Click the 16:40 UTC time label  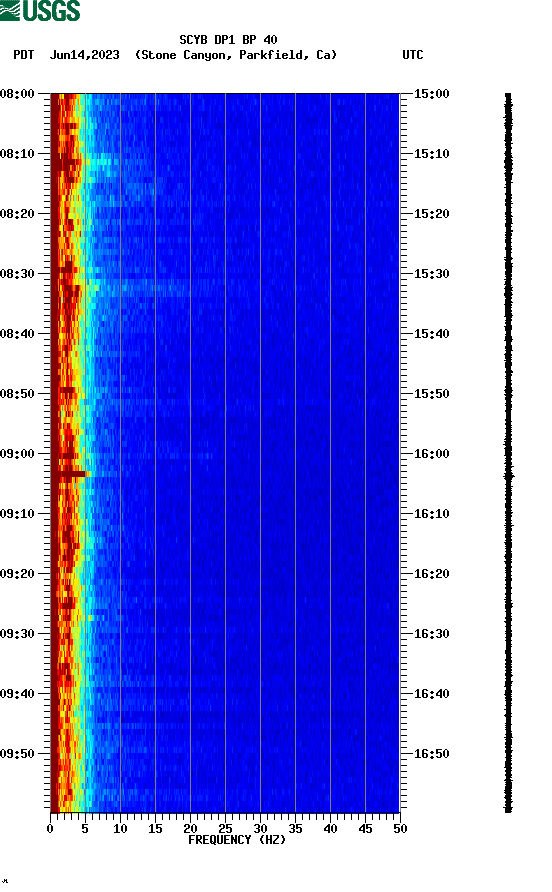coord(431,694)
